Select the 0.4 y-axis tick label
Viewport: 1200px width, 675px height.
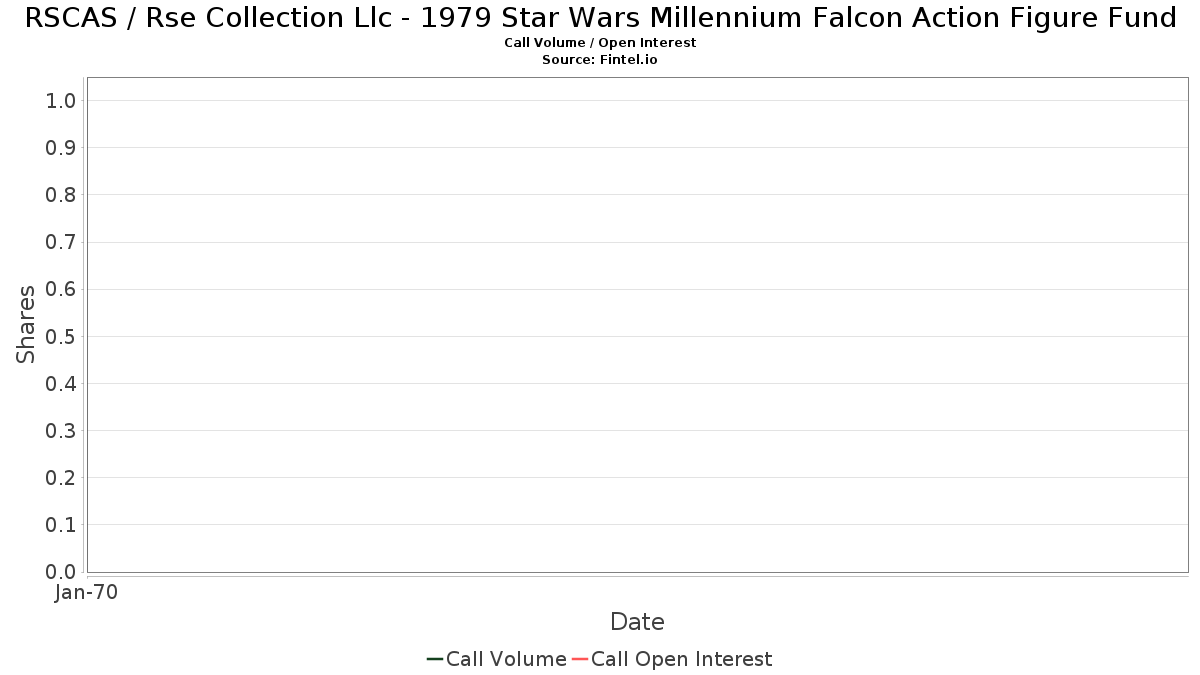click(61, 384)
